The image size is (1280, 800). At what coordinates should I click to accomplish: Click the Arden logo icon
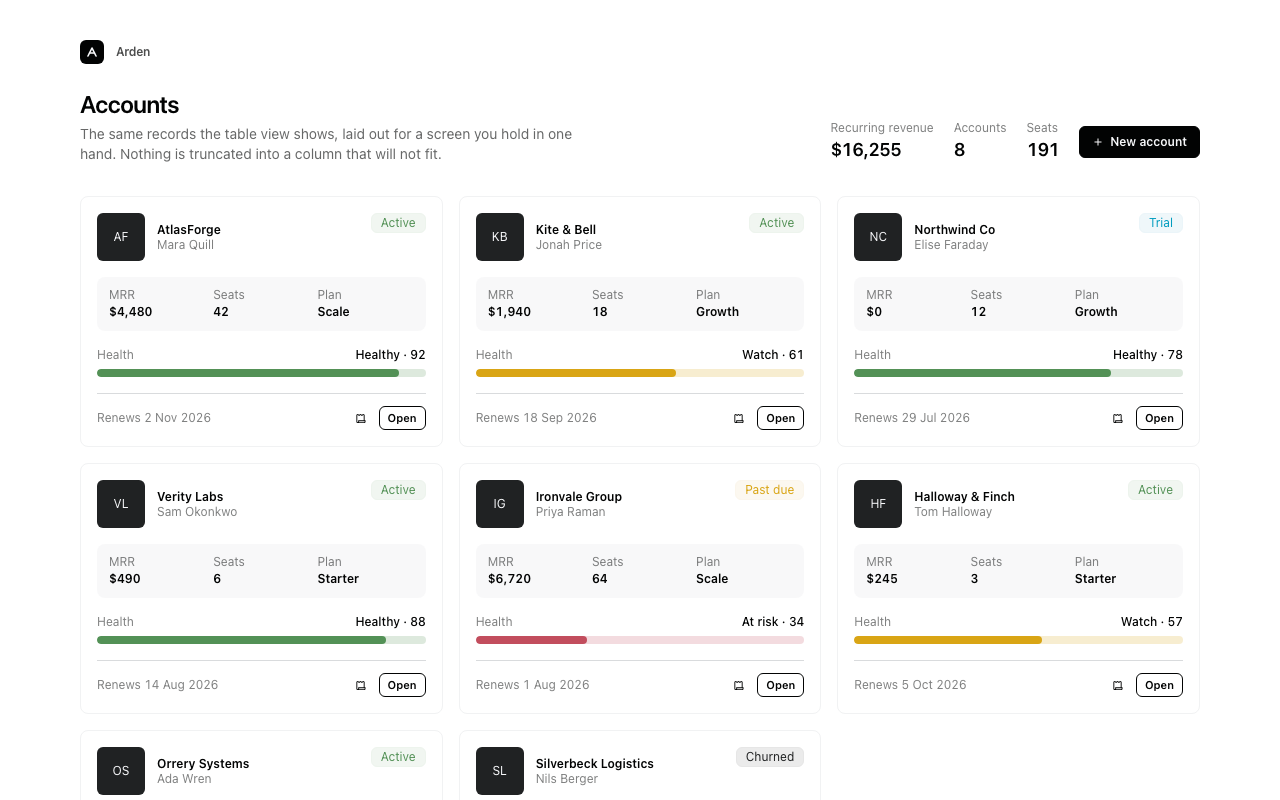click(x=92, y=52)
